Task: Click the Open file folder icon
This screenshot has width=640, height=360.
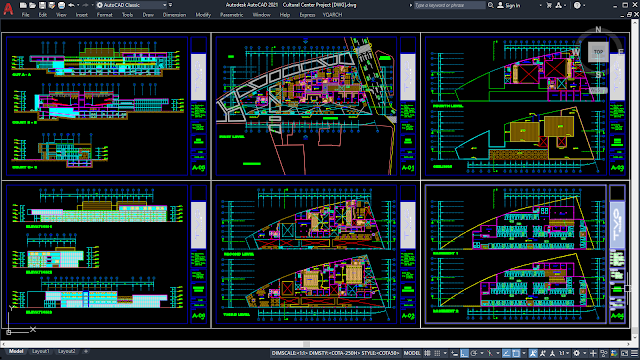Action: point(33,5)
